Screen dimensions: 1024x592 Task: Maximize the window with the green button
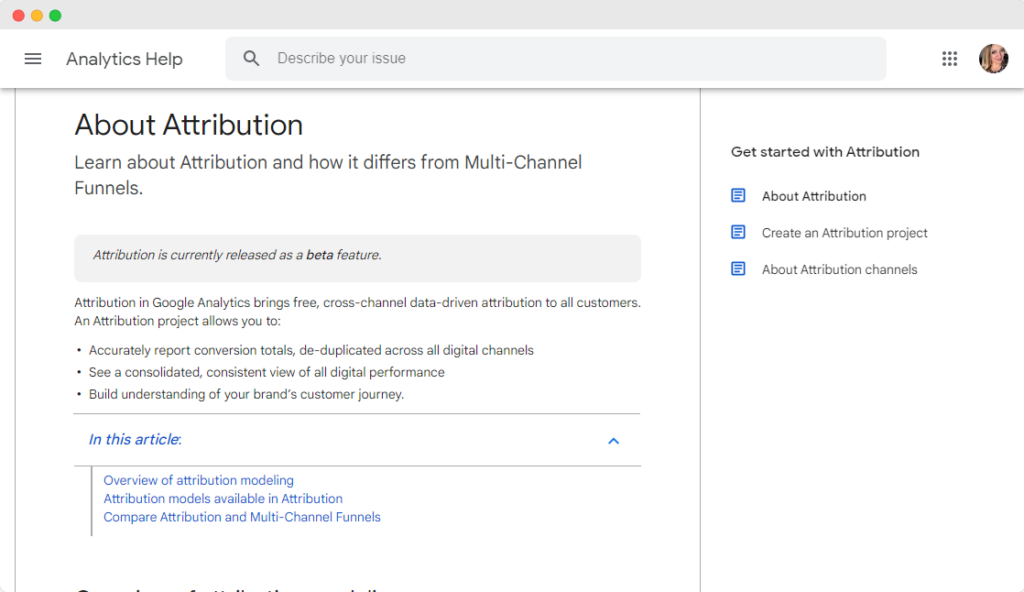[55, 15]
